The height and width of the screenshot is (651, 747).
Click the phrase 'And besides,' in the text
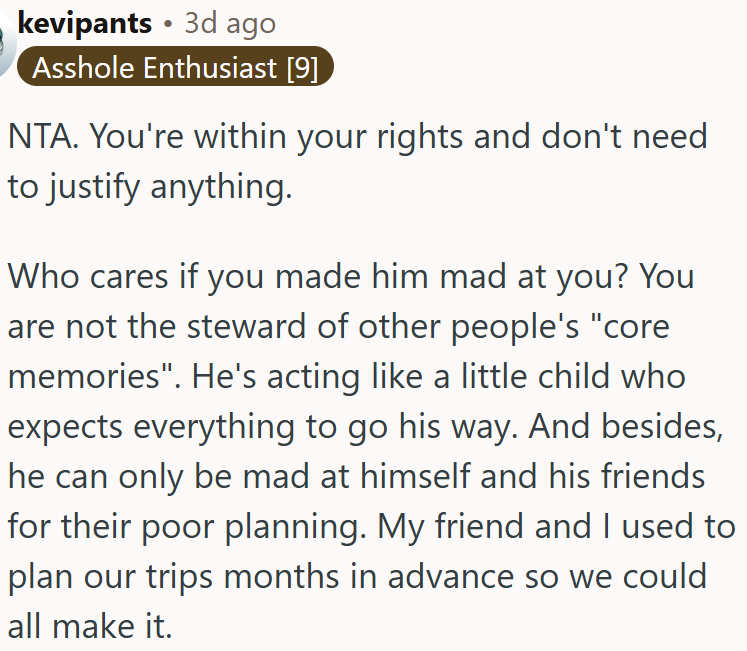(626, 427)
